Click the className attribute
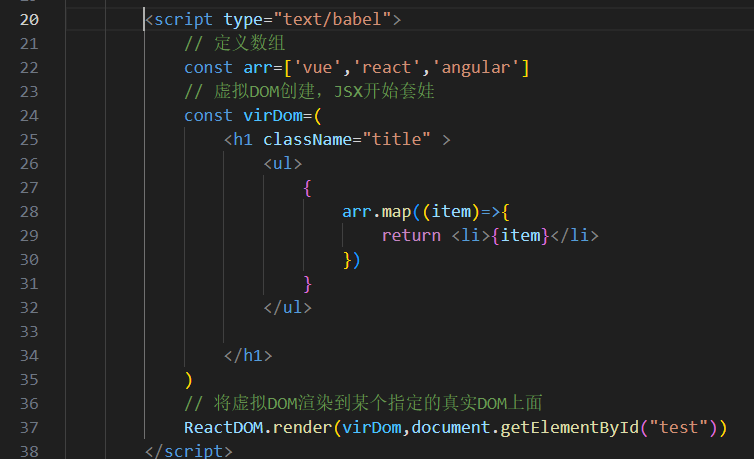754x459 pixels. pyautogui.click(x=307, y=140)
